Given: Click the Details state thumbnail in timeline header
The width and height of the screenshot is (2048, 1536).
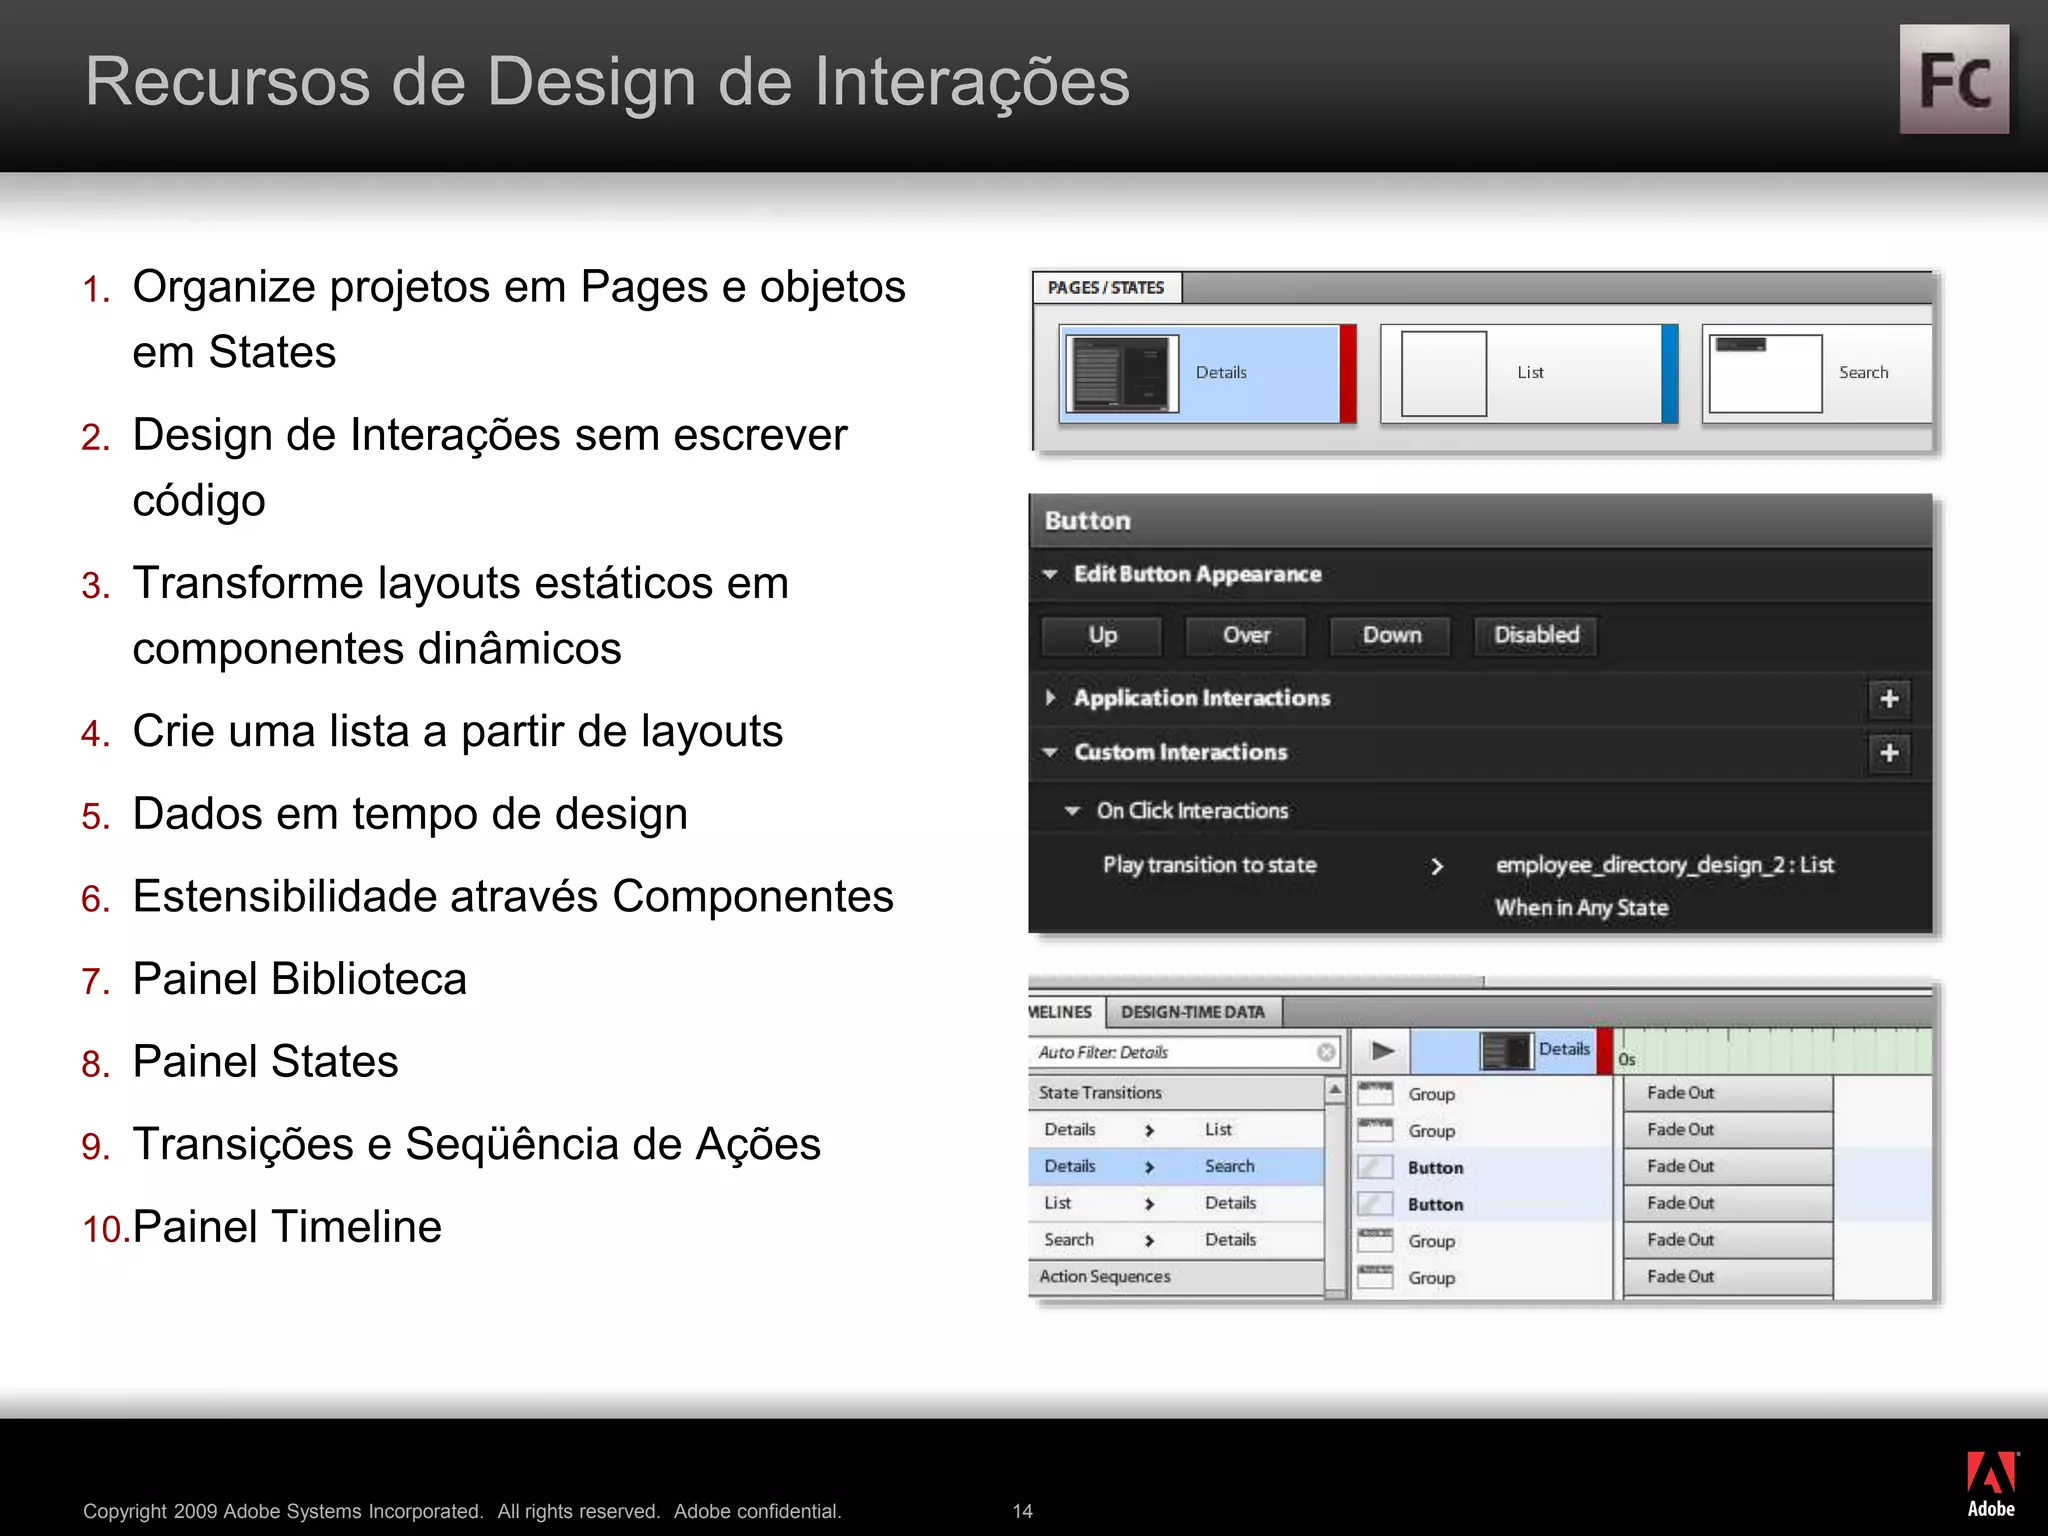Looking at the screenshot, I should tap(1506, 1051).
